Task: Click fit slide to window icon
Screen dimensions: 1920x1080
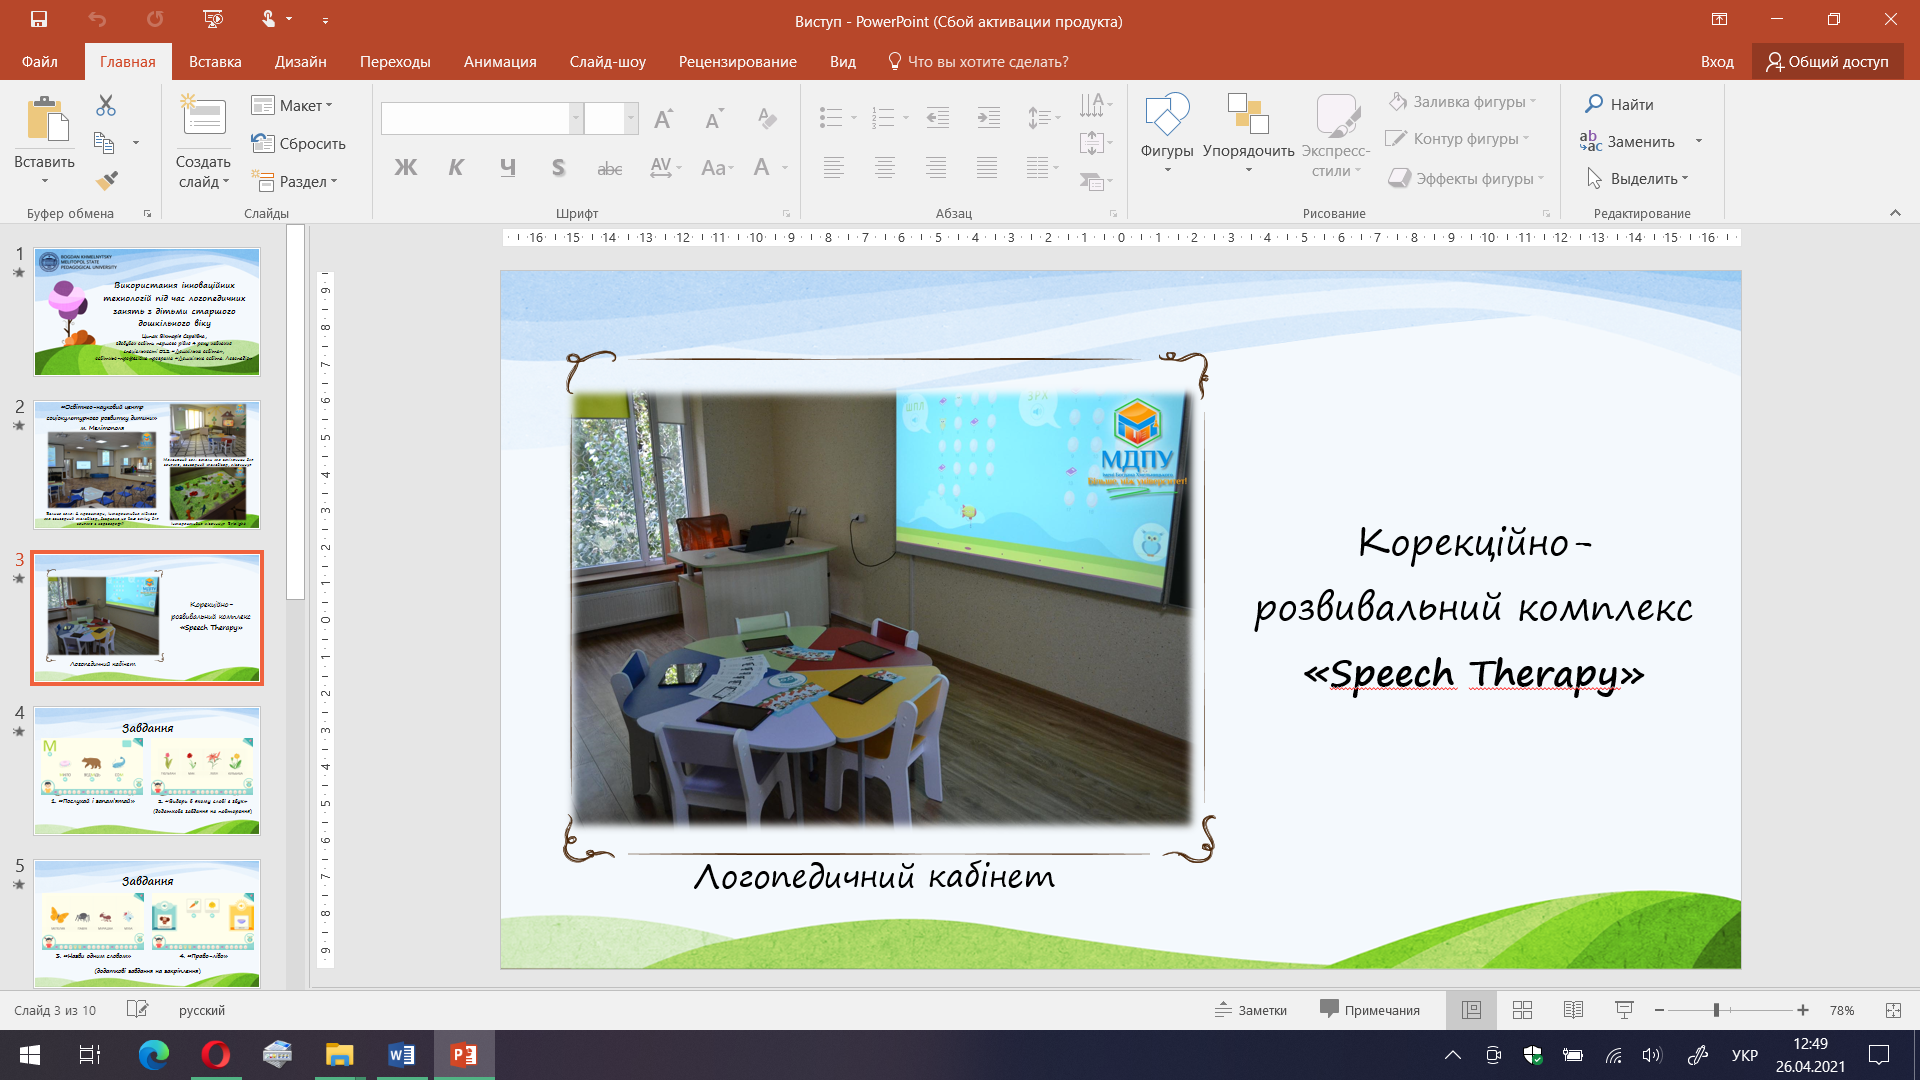Action: [1892, 1010]
